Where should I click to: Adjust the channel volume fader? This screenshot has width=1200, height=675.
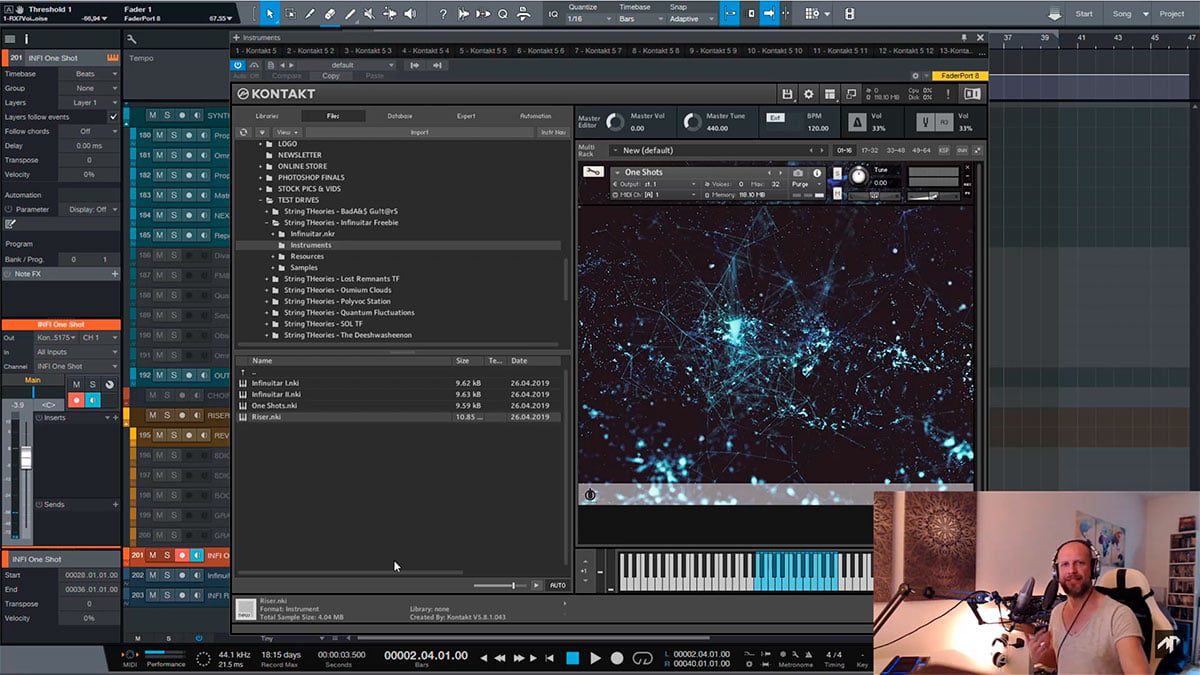[26, 458]
